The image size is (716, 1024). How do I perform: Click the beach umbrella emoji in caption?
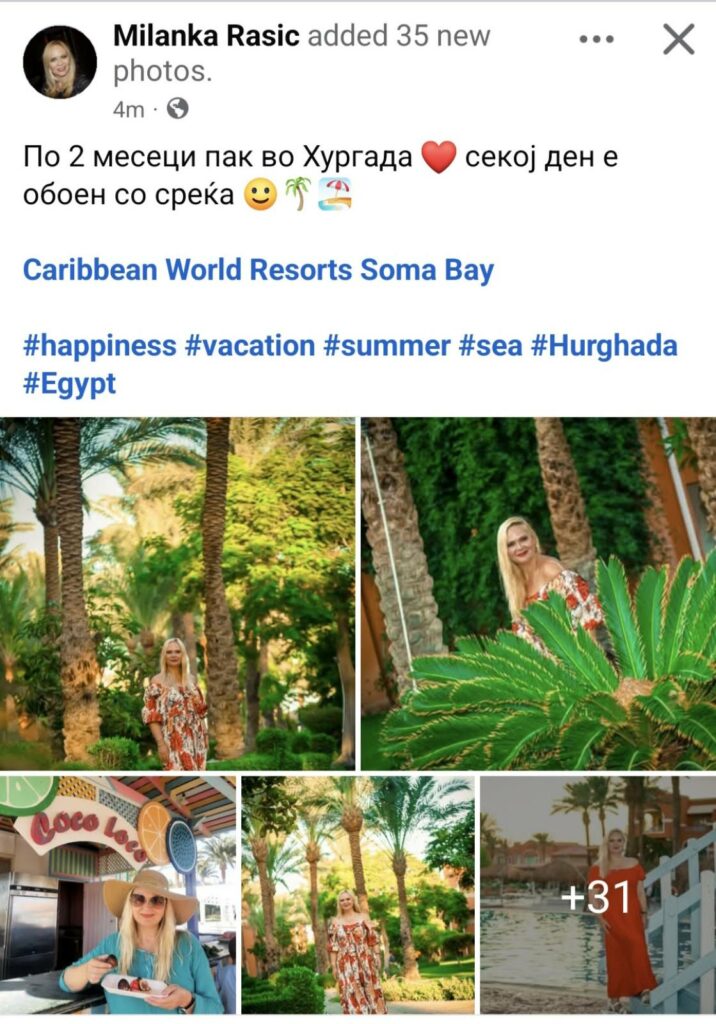tap(335, 194)
